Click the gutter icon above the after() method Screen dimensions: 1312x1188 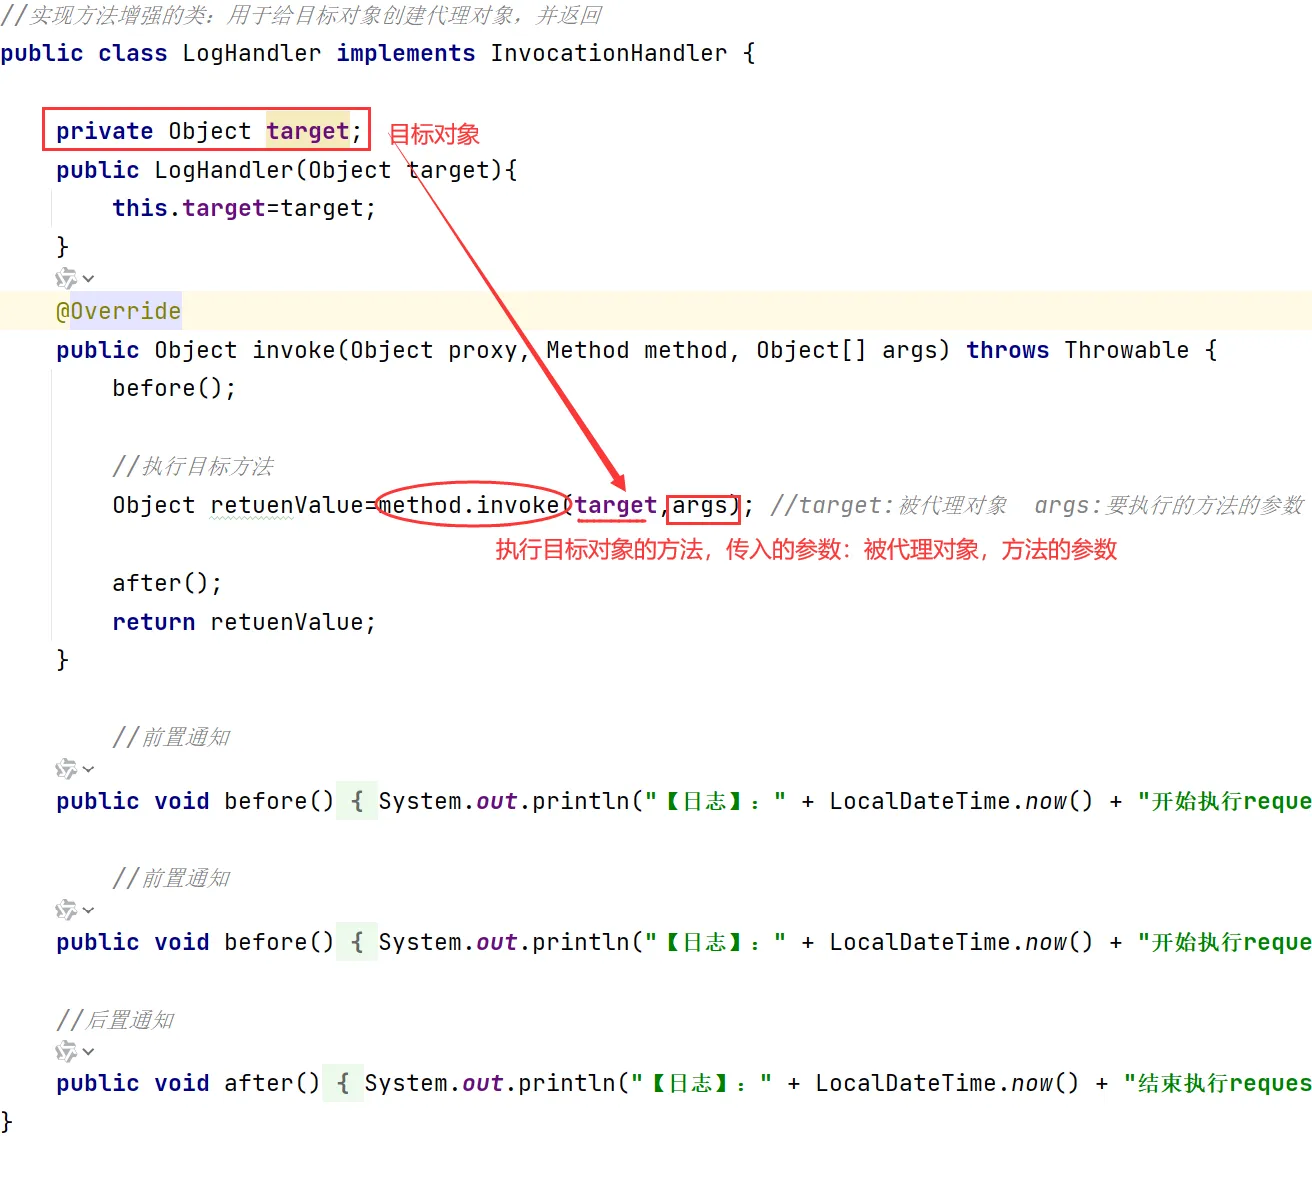(67, 1051)
